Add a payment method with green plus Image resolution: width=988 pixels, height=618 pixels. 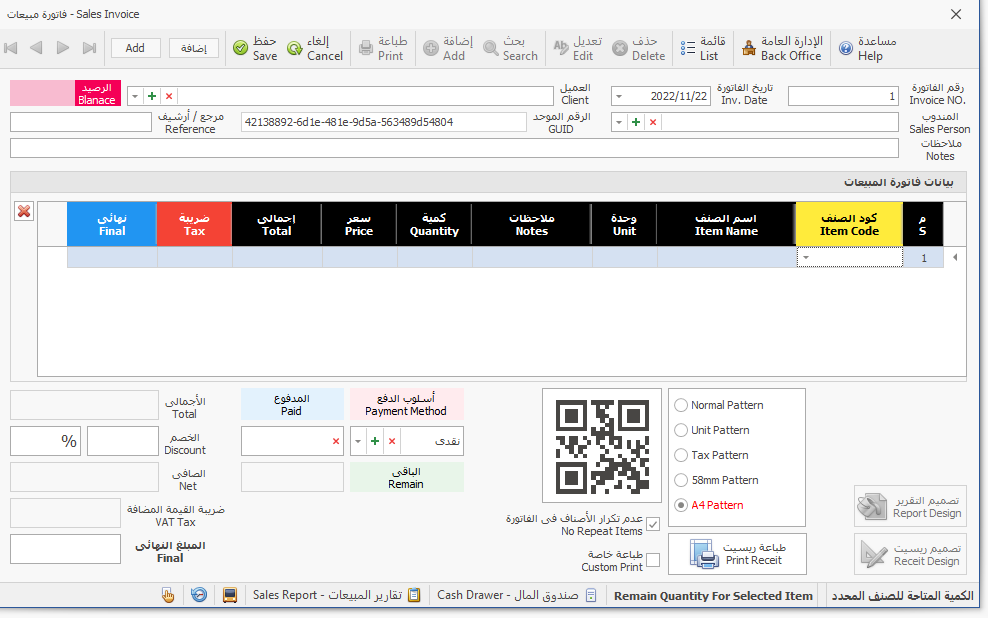coord(375,441)
